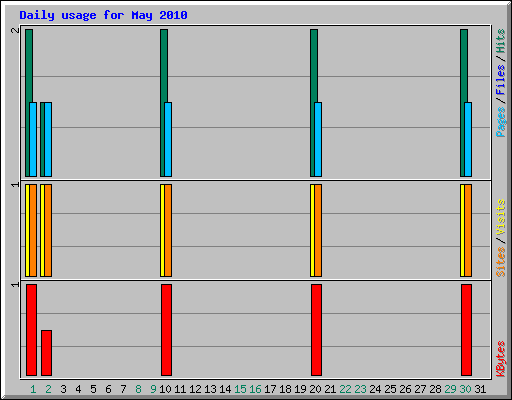The image size is (512, 400).
Task: Click day 3 on the x-axis
Action: pyautogui.click(x=63, y=389)
